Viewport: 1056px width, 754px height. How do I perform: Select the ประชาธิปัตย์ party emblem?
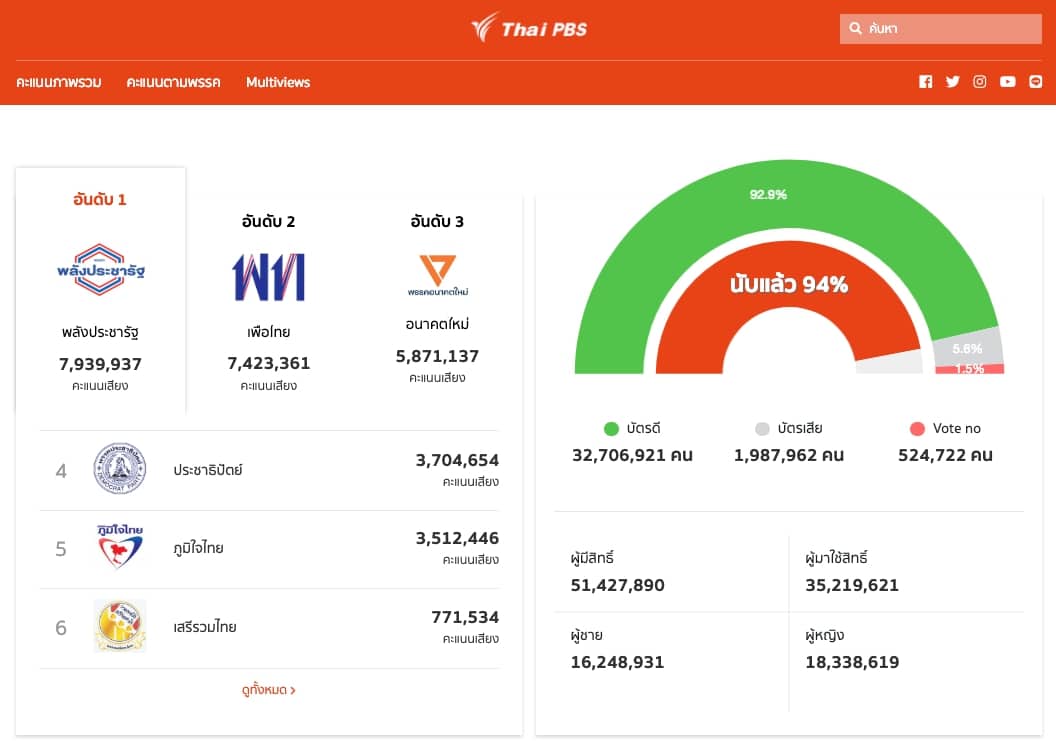pyautogui.click(x=120, y=469)
